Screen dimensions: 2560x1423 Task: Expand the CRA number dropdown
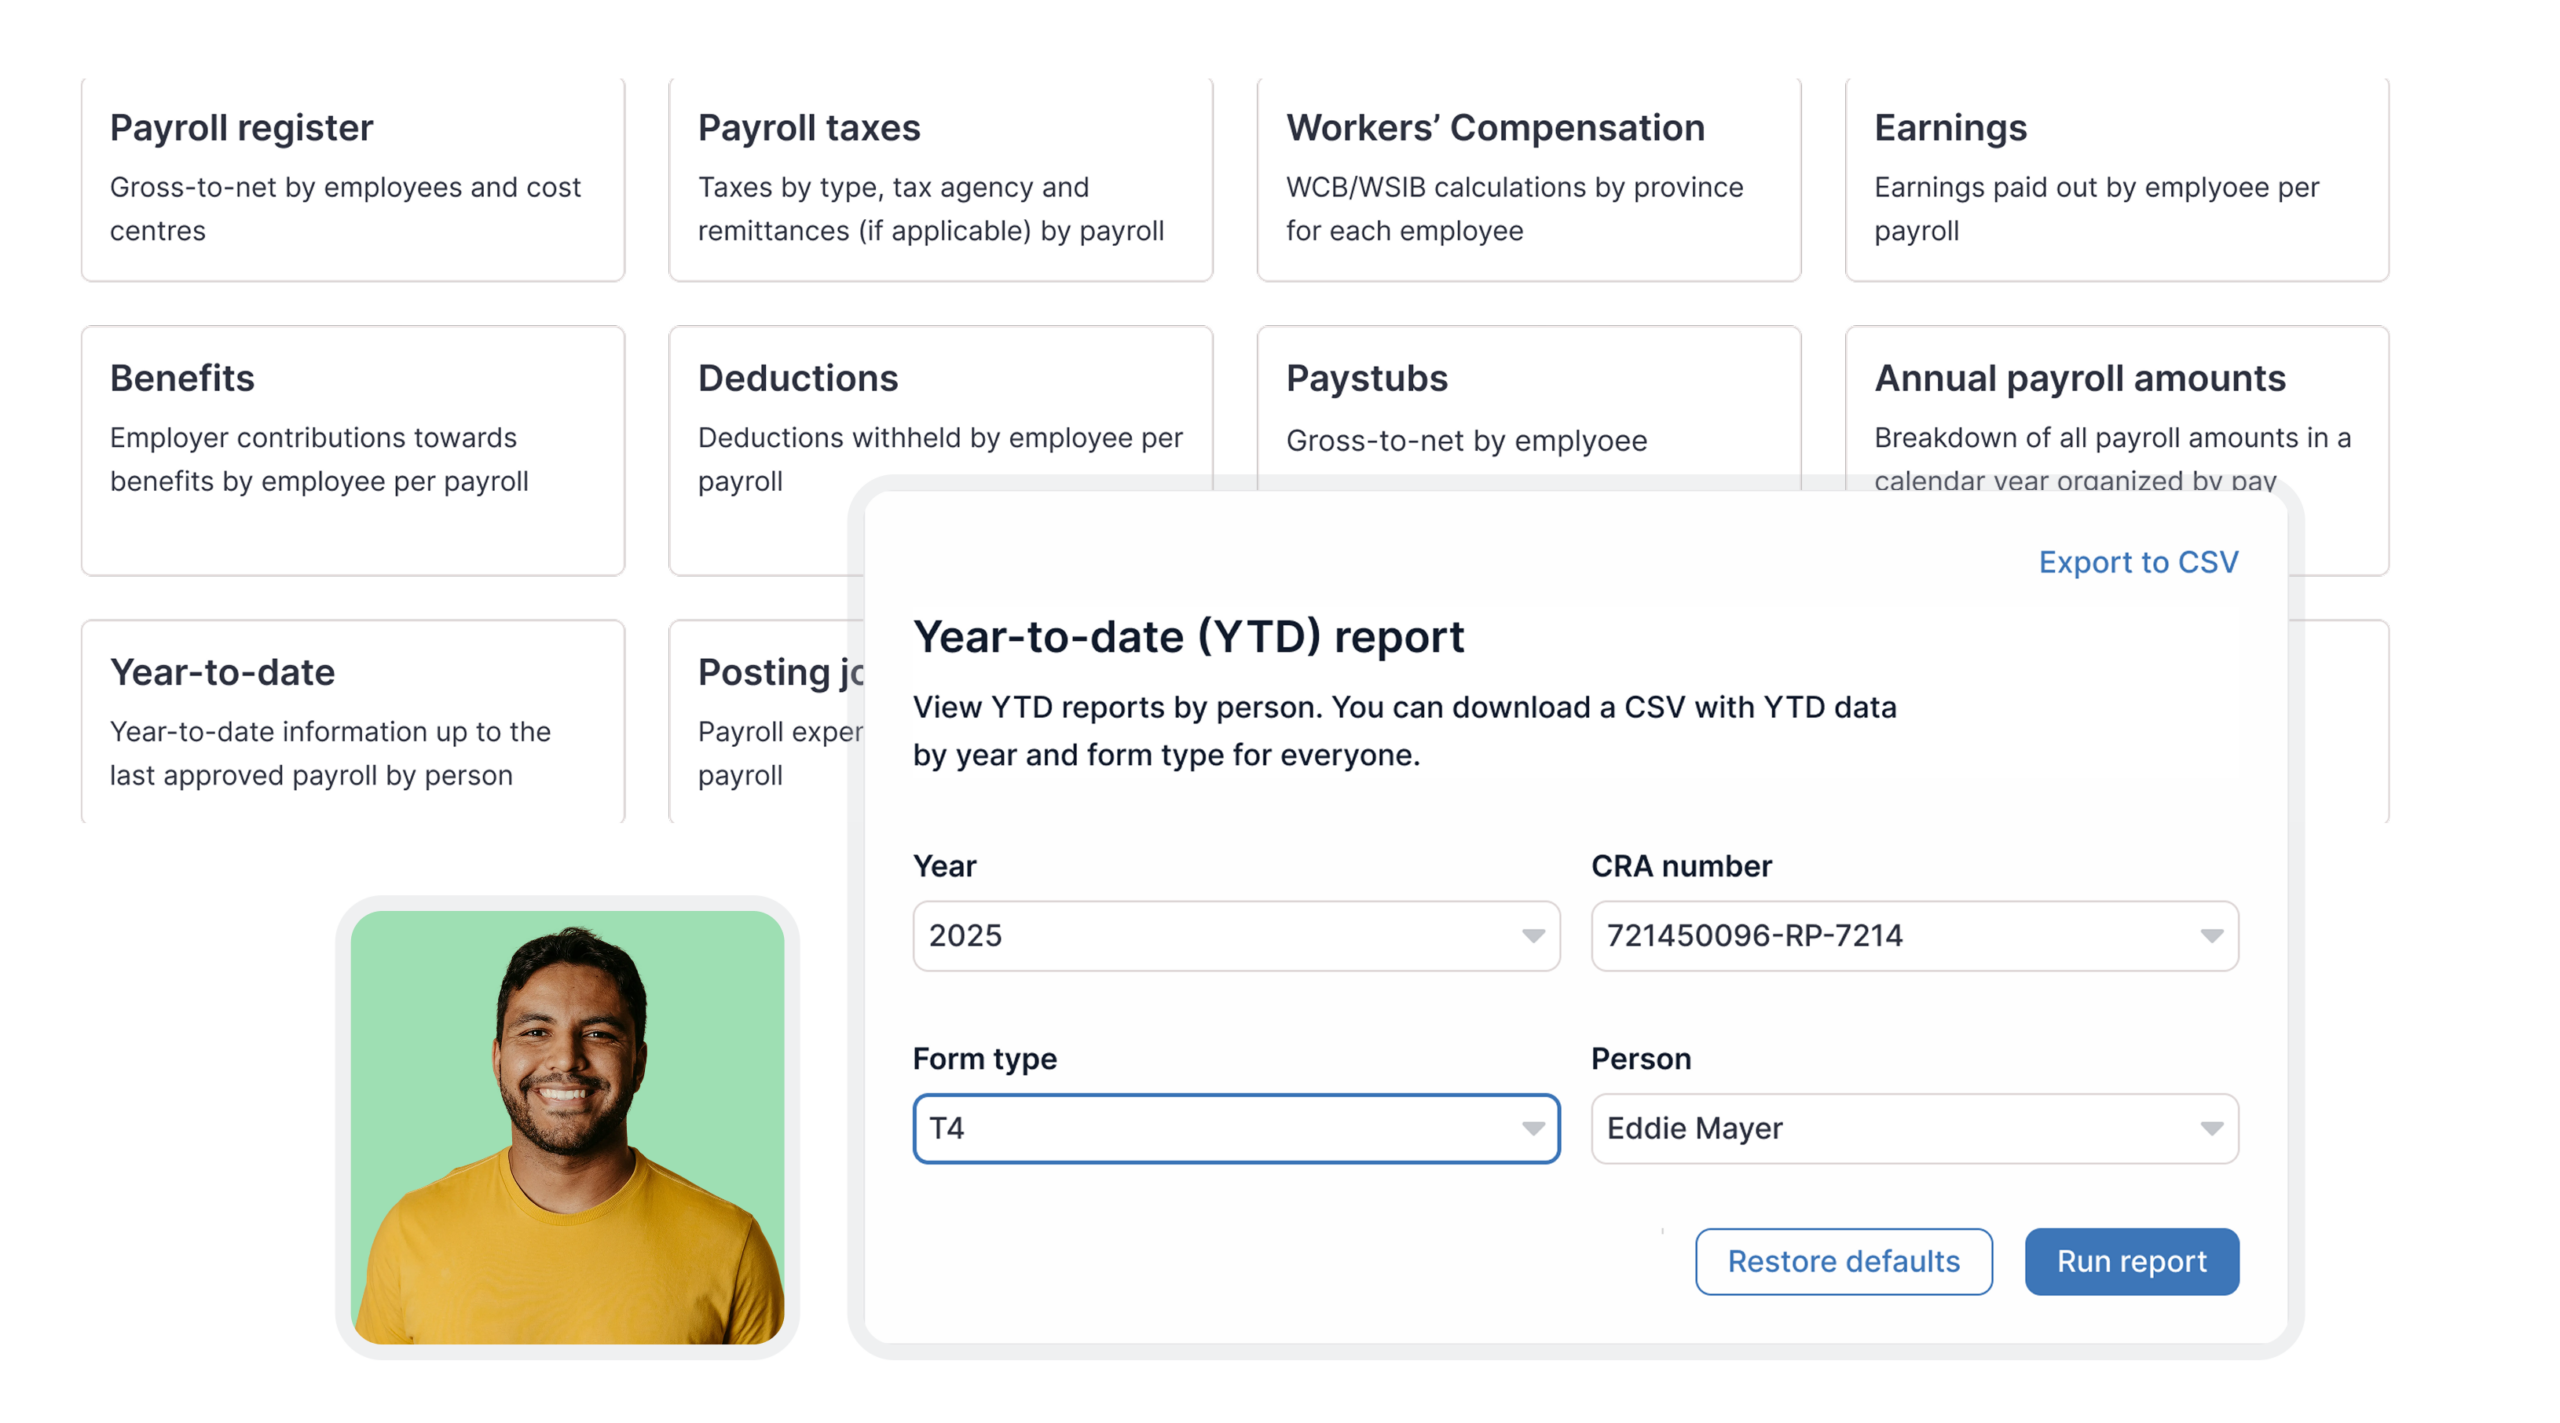(x=1913, y=937)
